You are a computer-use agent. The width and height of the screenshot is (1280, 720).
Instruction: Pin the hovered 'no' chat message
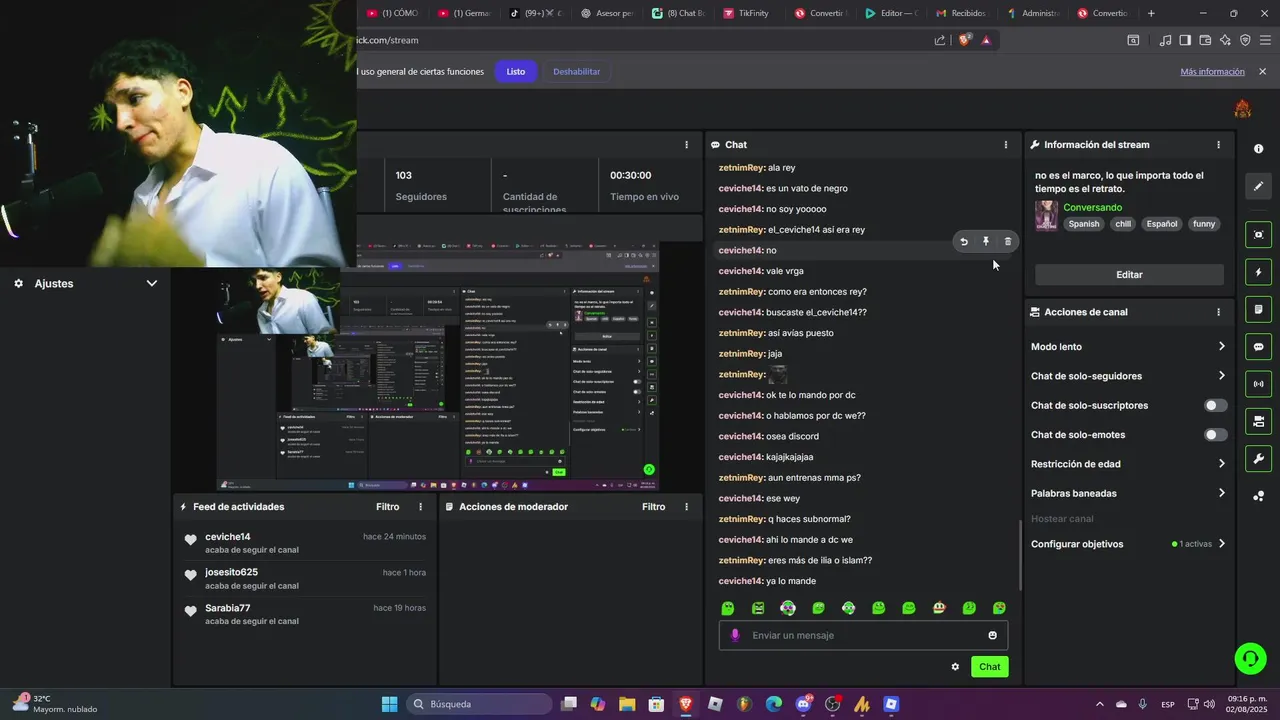986,241
